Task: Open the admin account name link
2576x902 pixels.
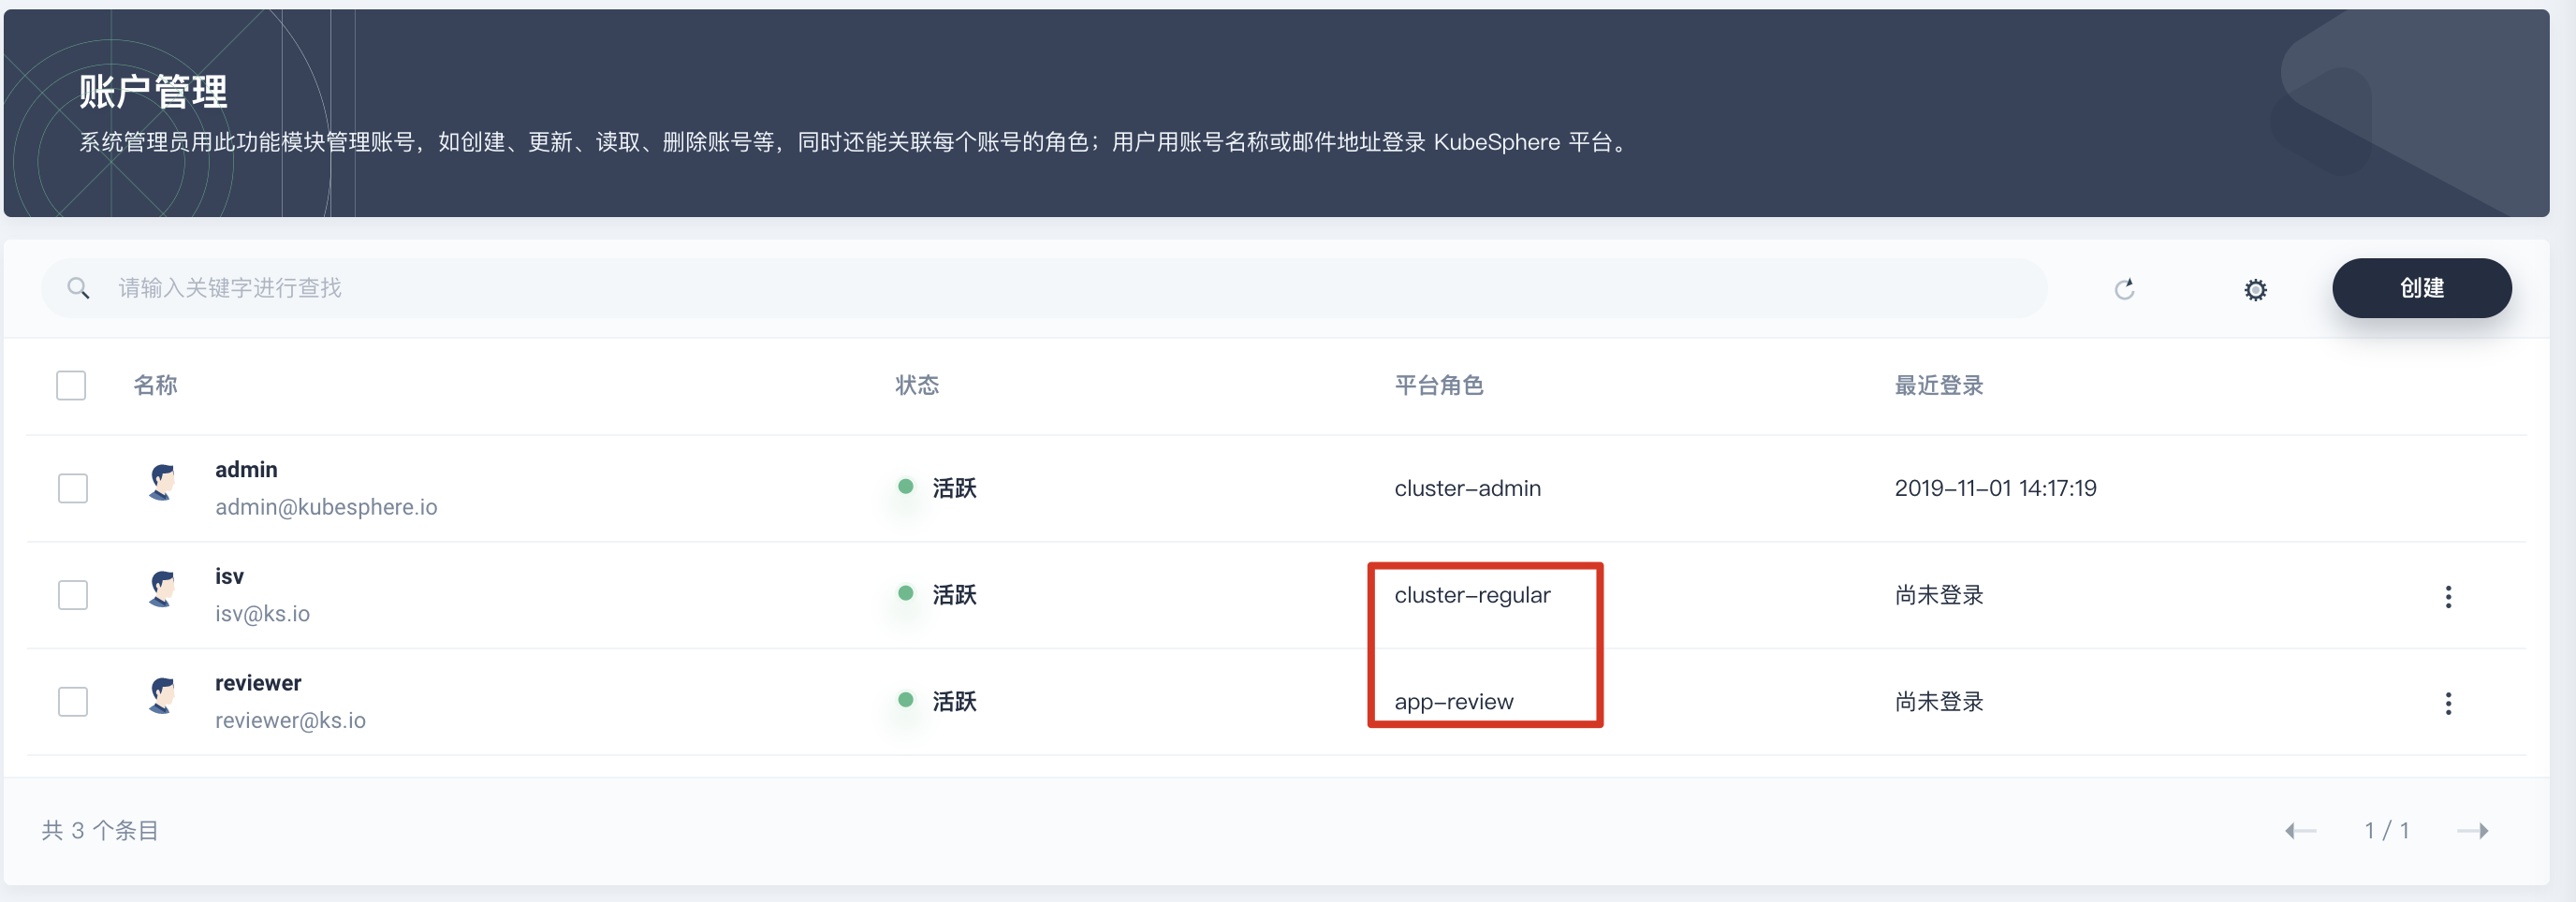Action: tap(246, 470)
